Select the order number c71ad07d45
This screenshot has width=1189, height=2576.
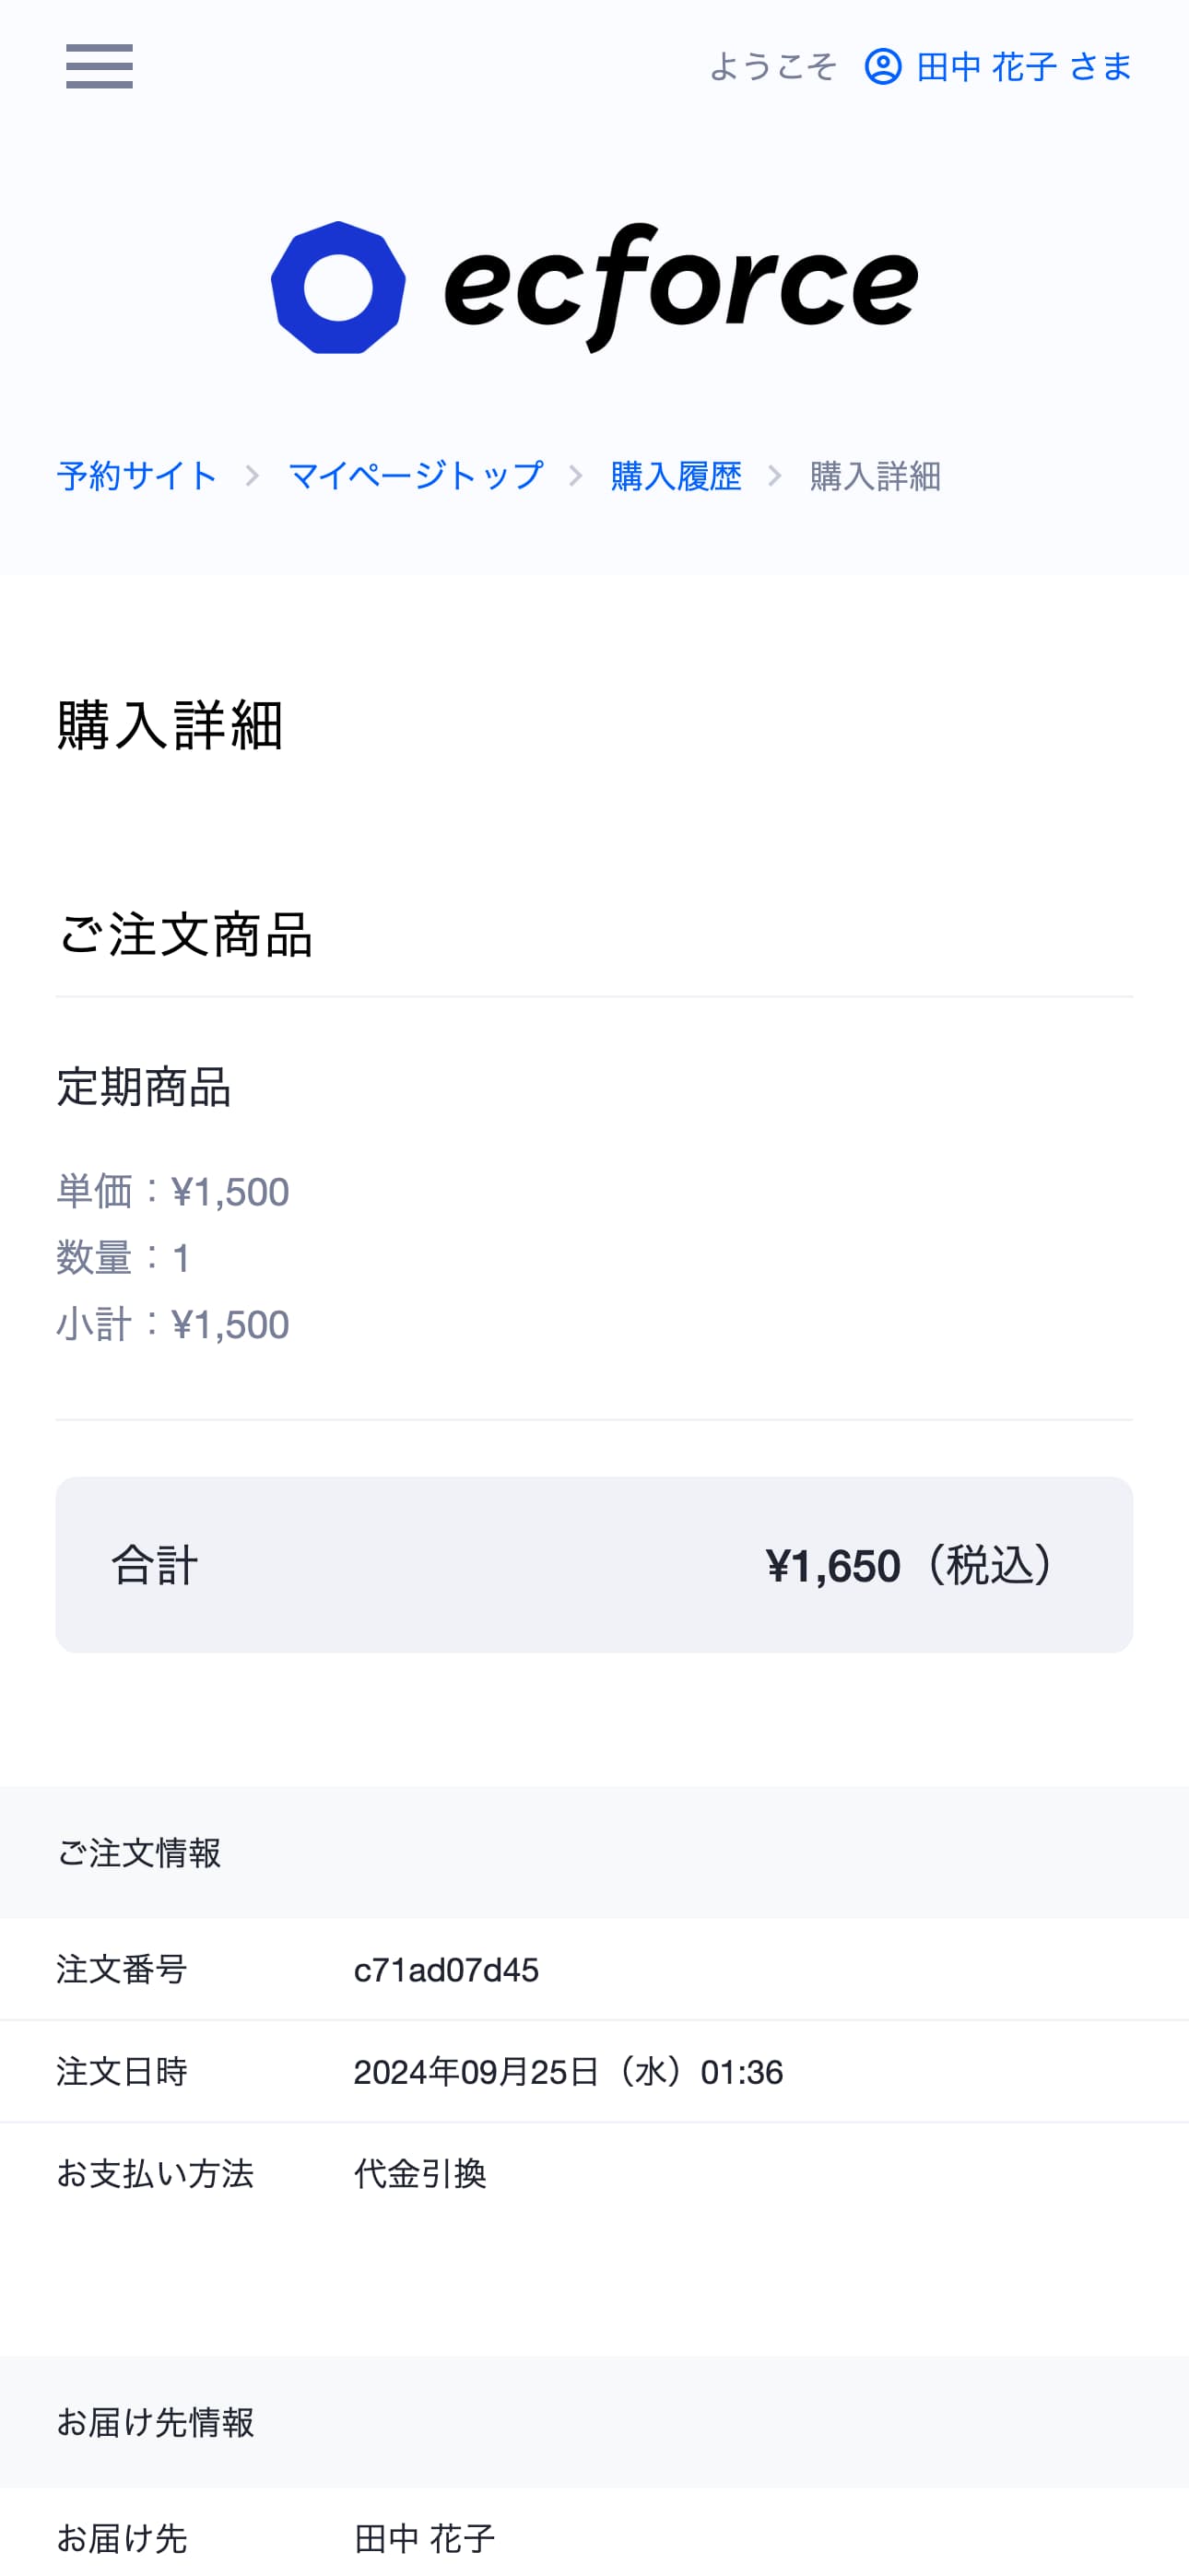(x=446, y=1970)
